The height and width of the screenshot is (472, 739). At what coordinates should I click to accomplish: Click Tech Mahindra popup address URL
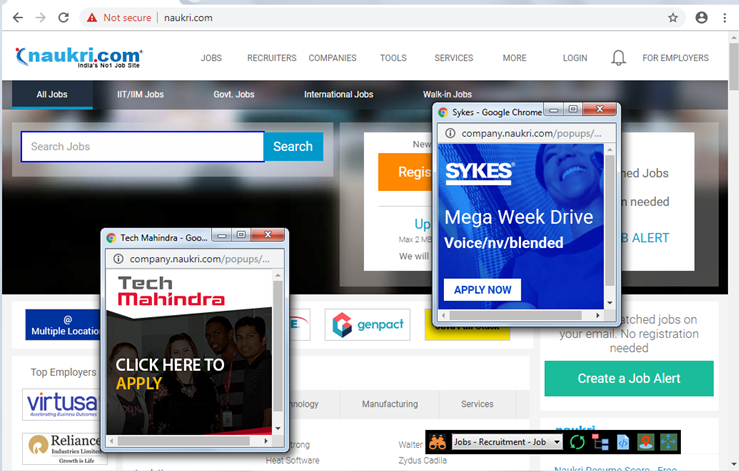(199, 259)
